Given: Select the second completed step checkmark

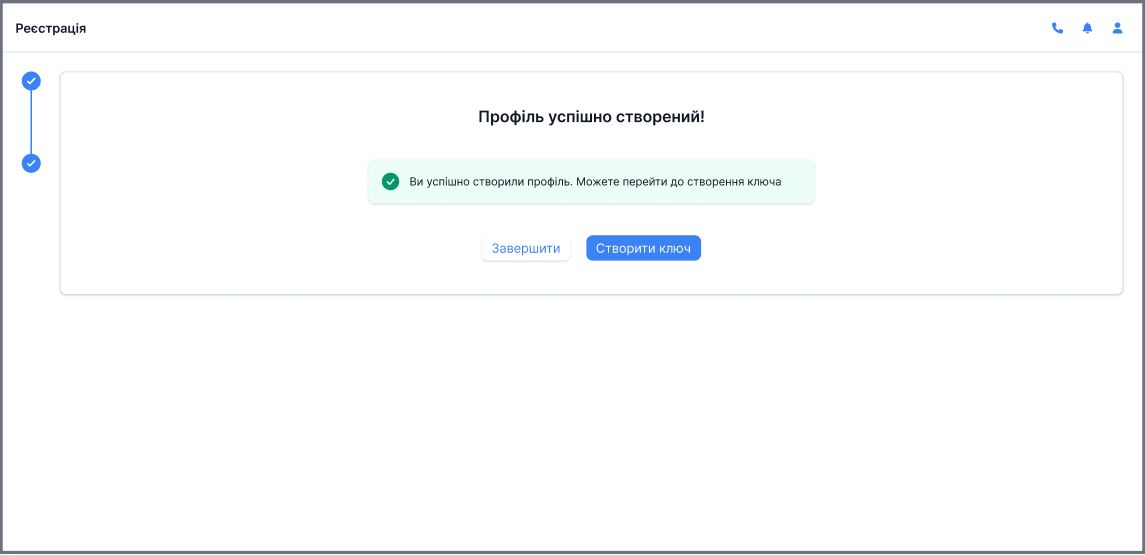Looking at the screenshot, I should pyautogui.click(x=31, y=163).
